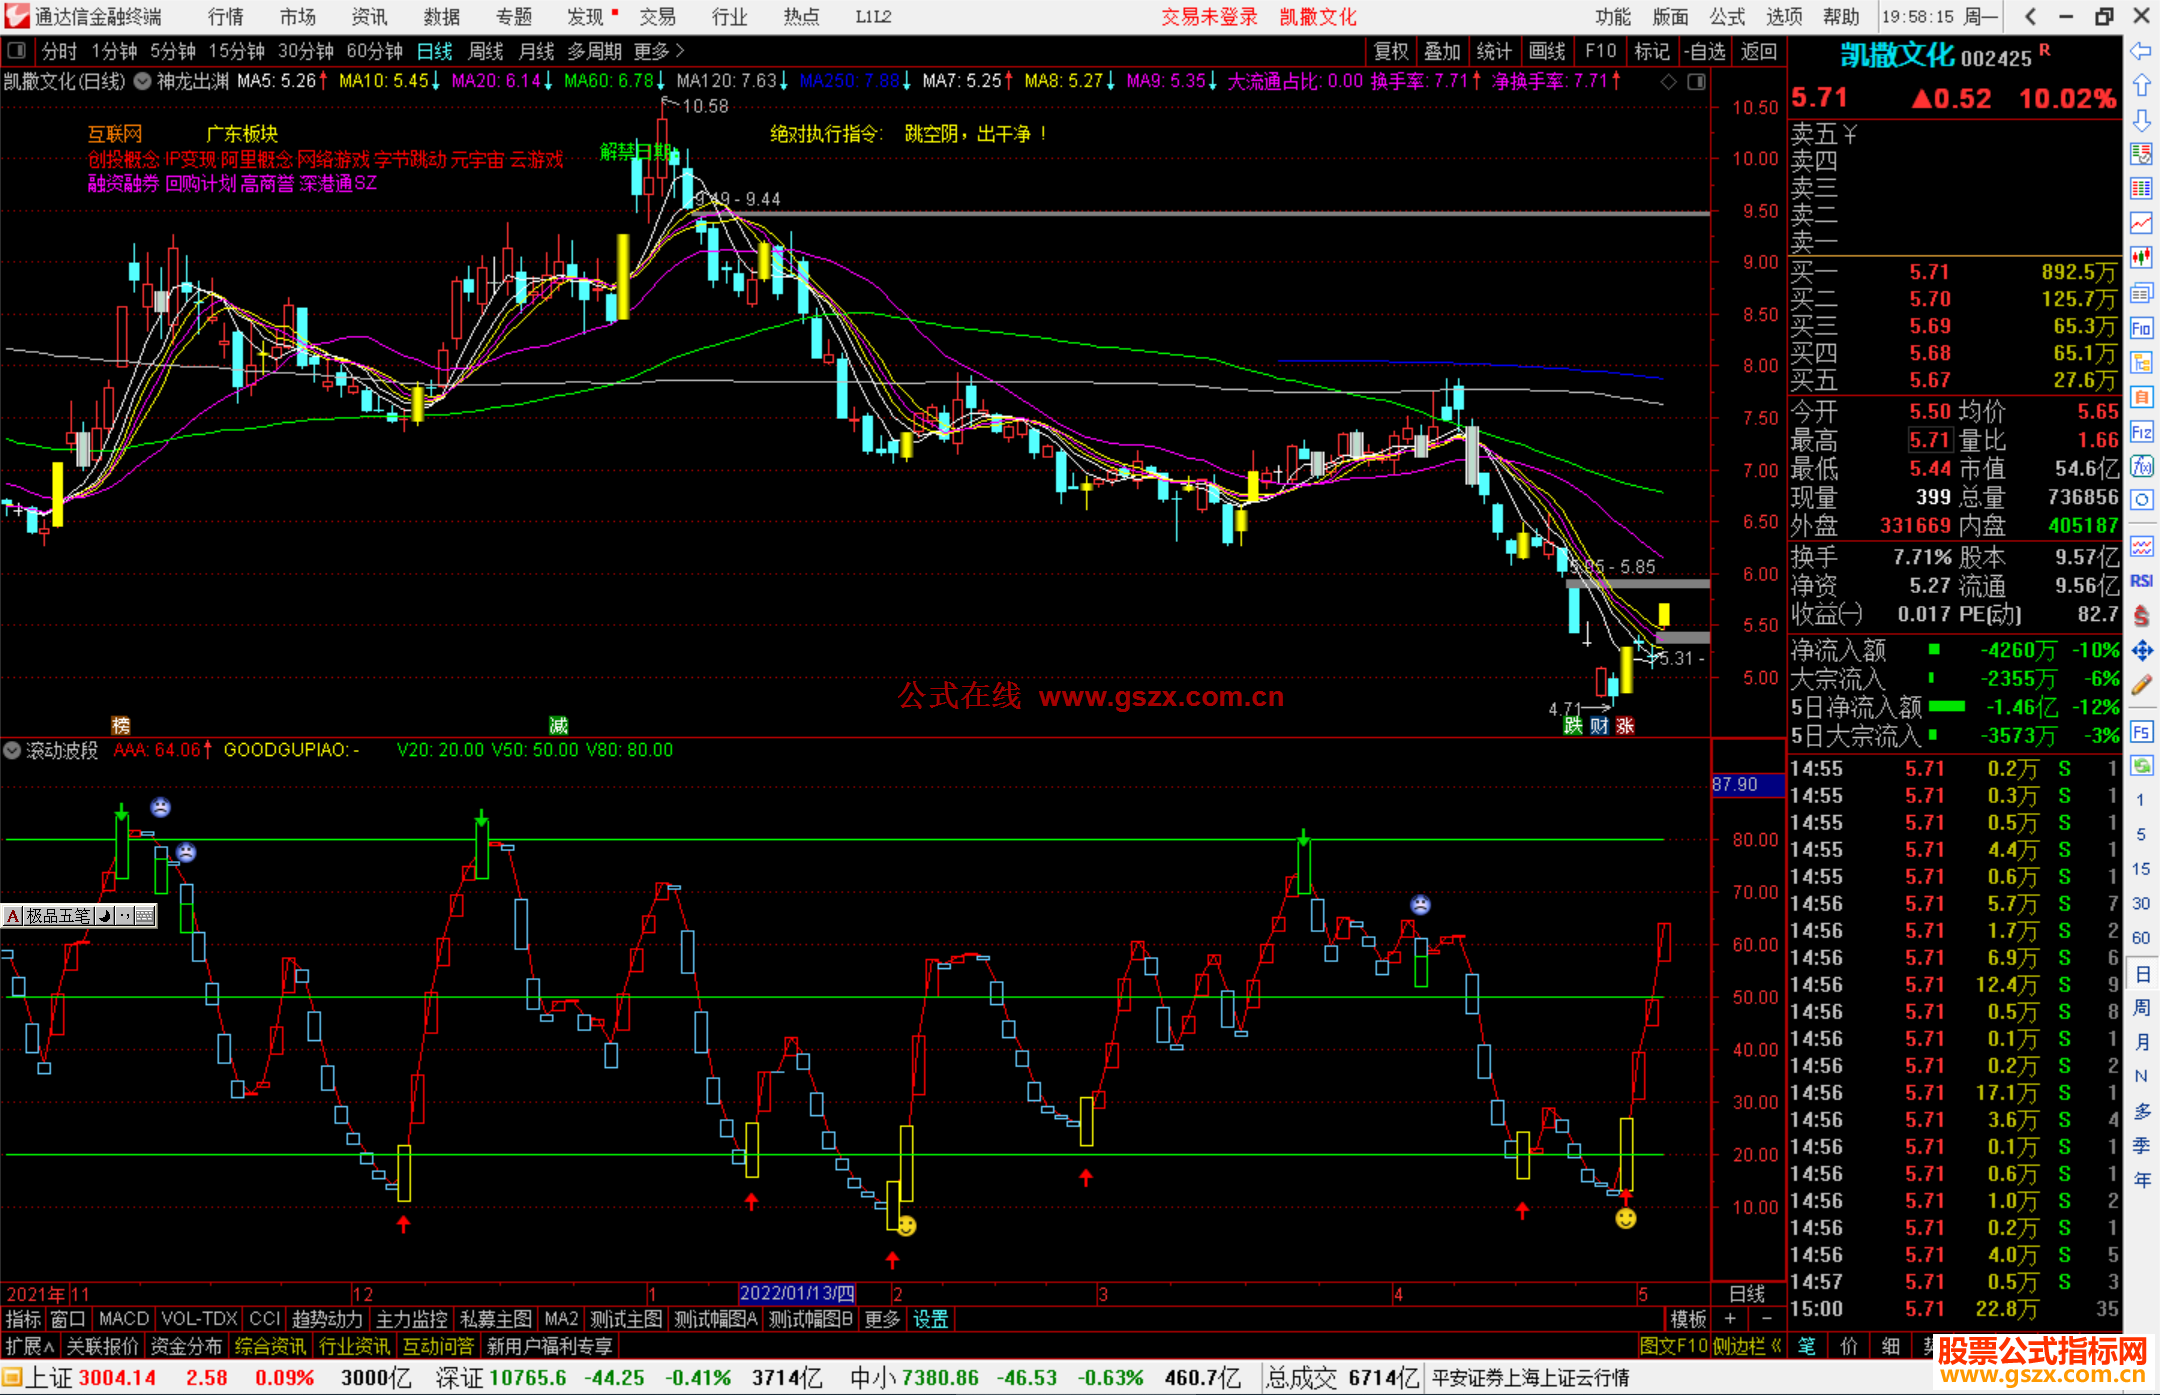Expand the 扩展 panel at bottom left
This screenshot has width=2160, height=1395.
click(x=30, y=1346)
